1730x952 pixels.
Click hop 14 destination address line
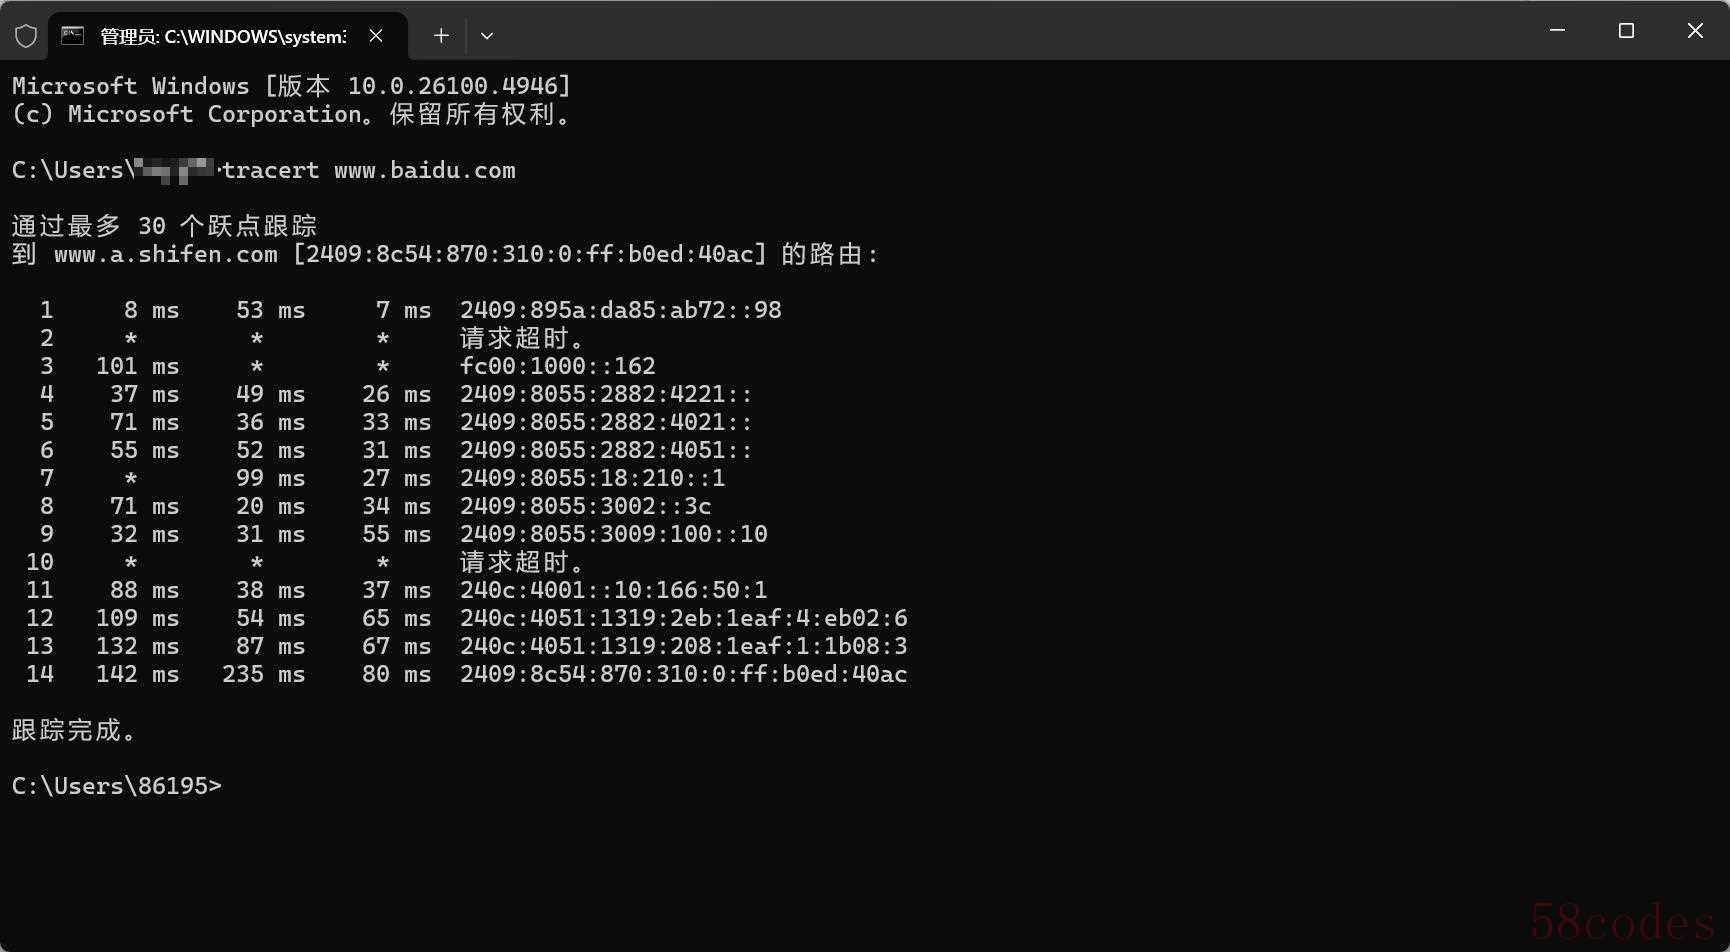point(683,674)
